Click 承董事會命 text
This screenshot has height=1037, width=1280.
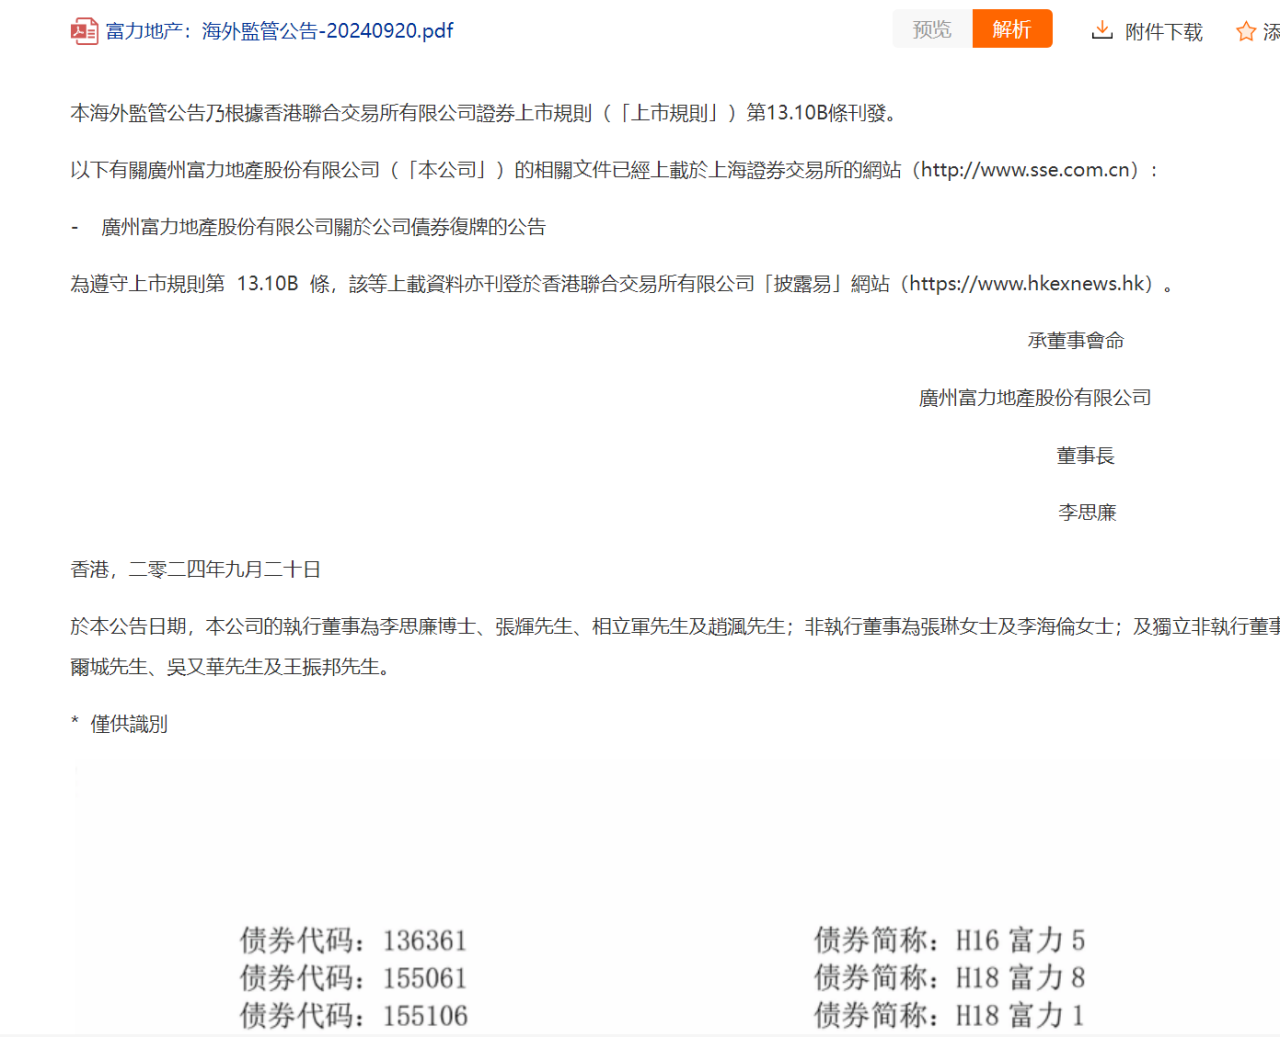[1076, 341]
